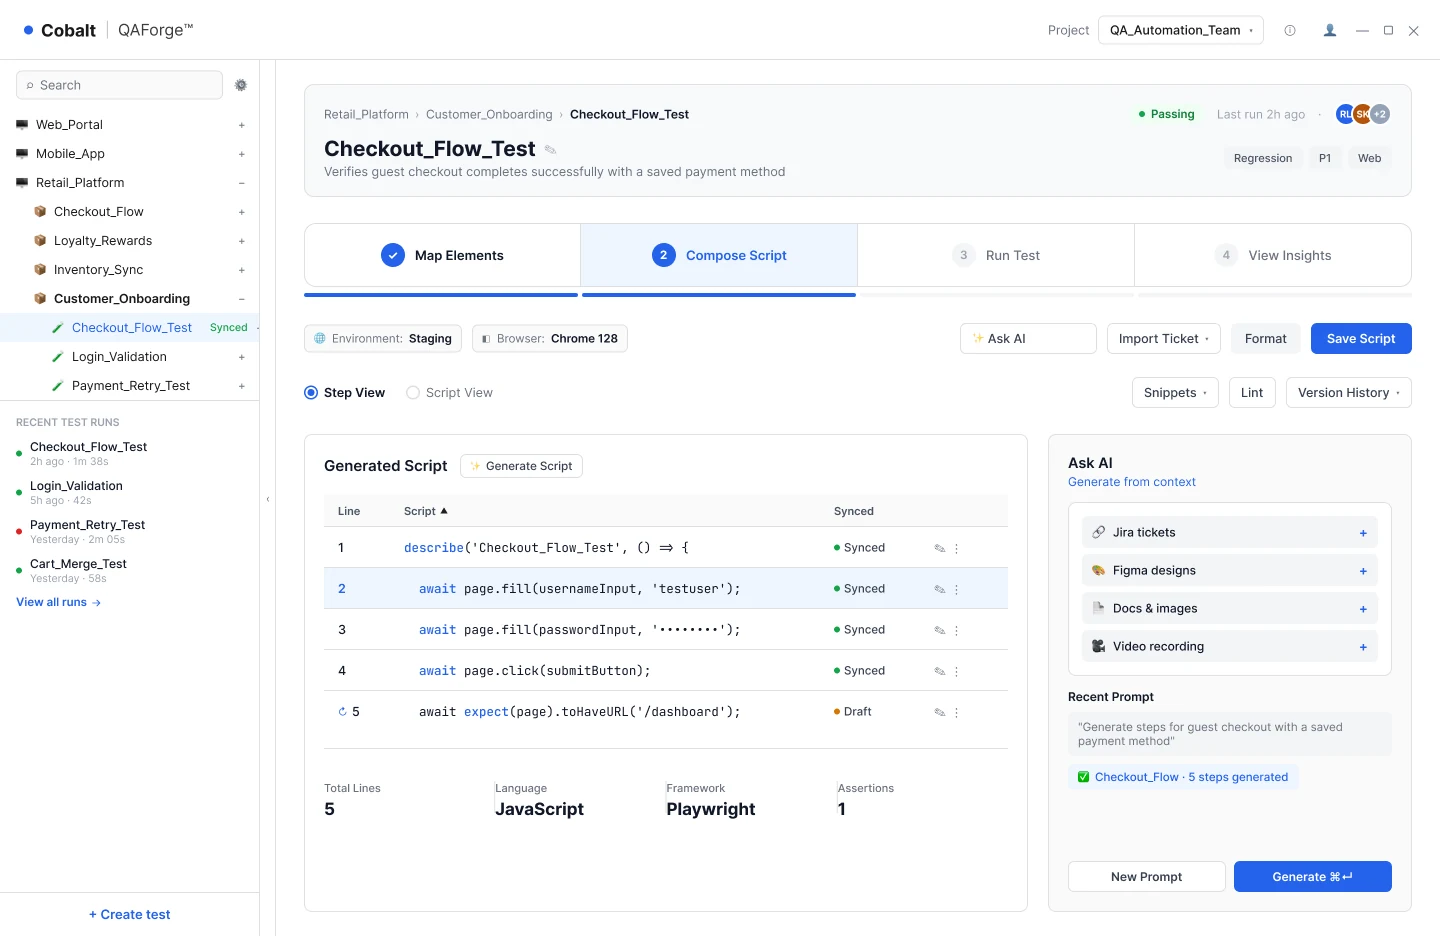The height and width of the screenshot is (936, 1440).
Task: Switch to the Run Test step
Action: (996, 255)
